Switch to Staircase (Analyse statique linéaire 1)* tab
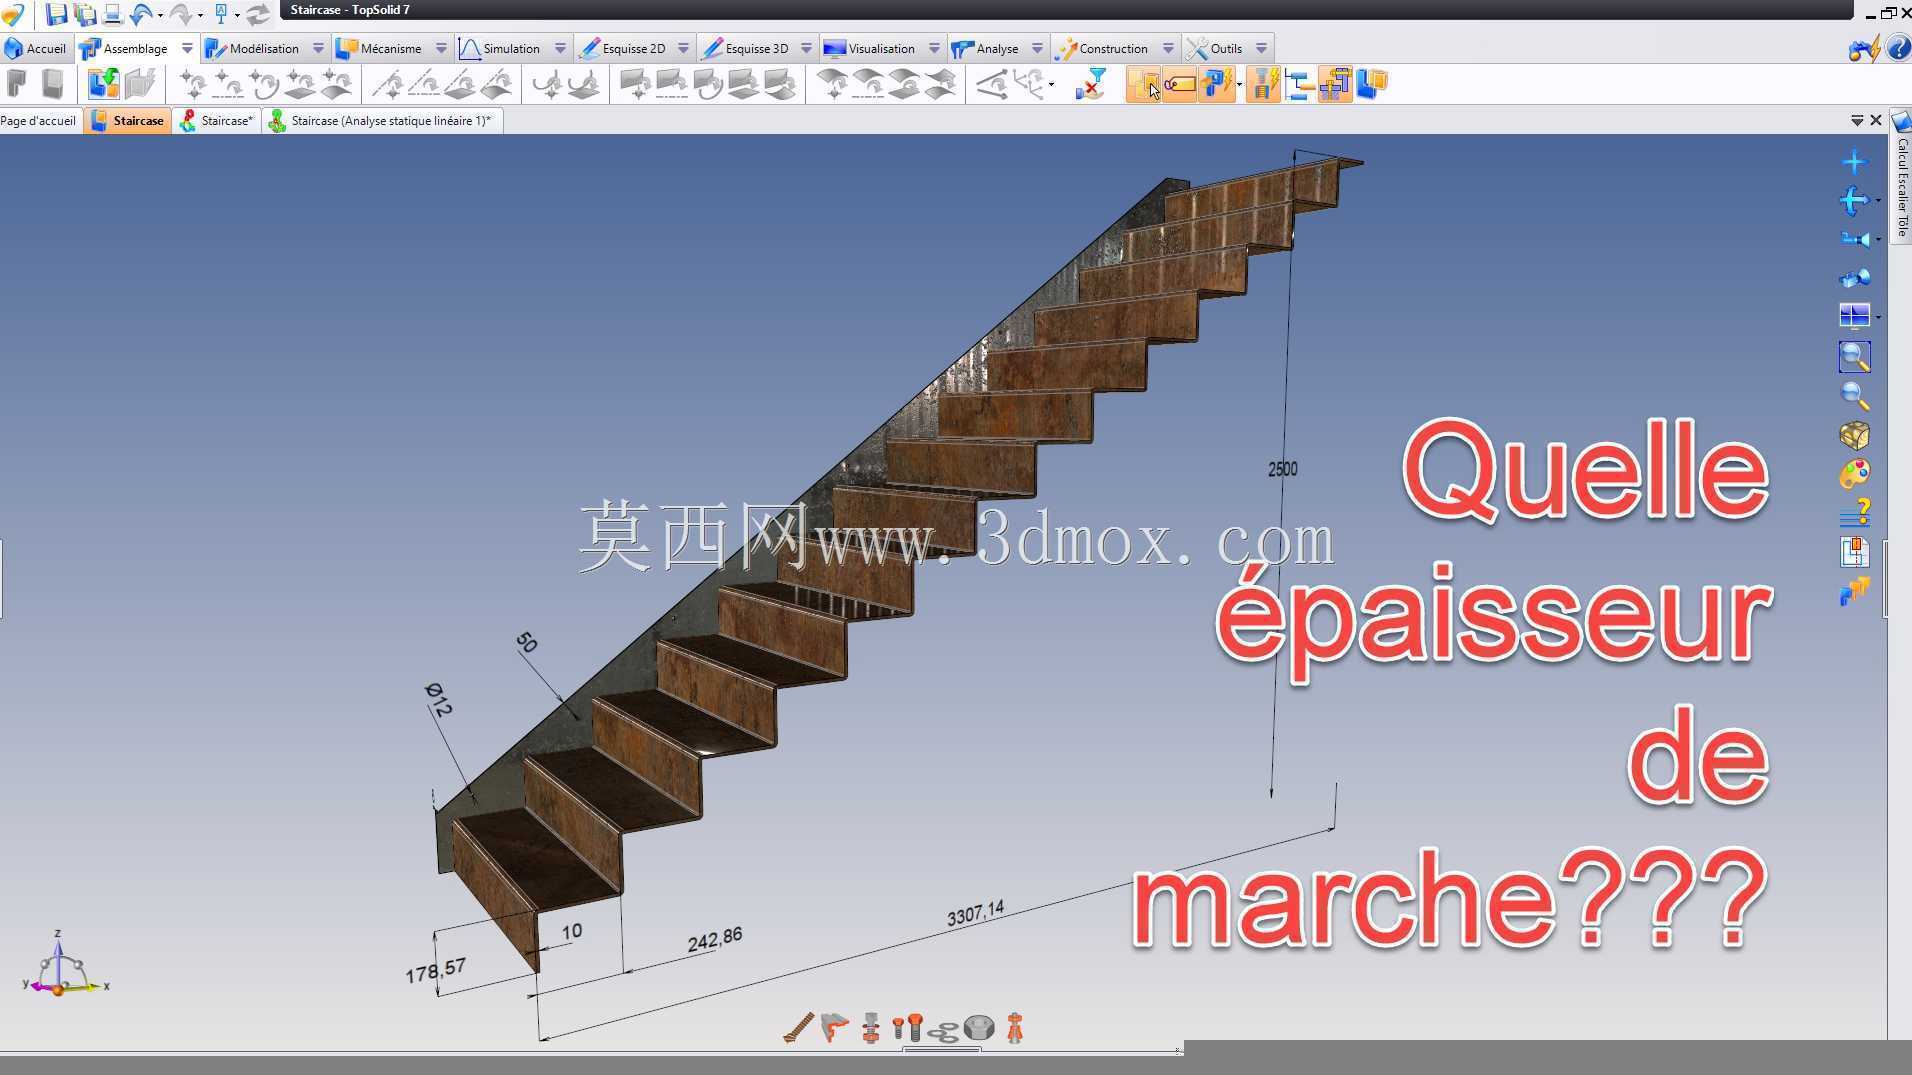1912x1075 pixels. pyautogui.click(x=382, y=120)
